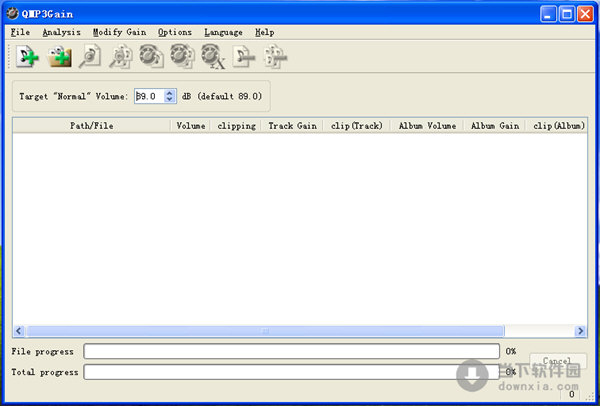Click the Add folder toolbar icon
This screenshot has width=600, height=406.
[x=59, y=57]
